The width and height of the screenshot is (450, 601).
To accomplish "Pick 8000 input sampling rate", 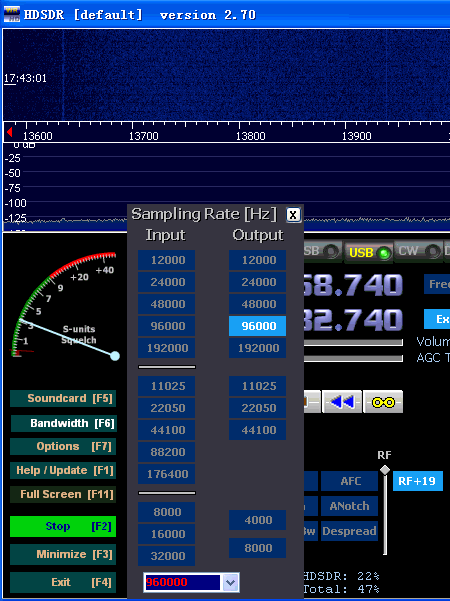I will (166, 512).
